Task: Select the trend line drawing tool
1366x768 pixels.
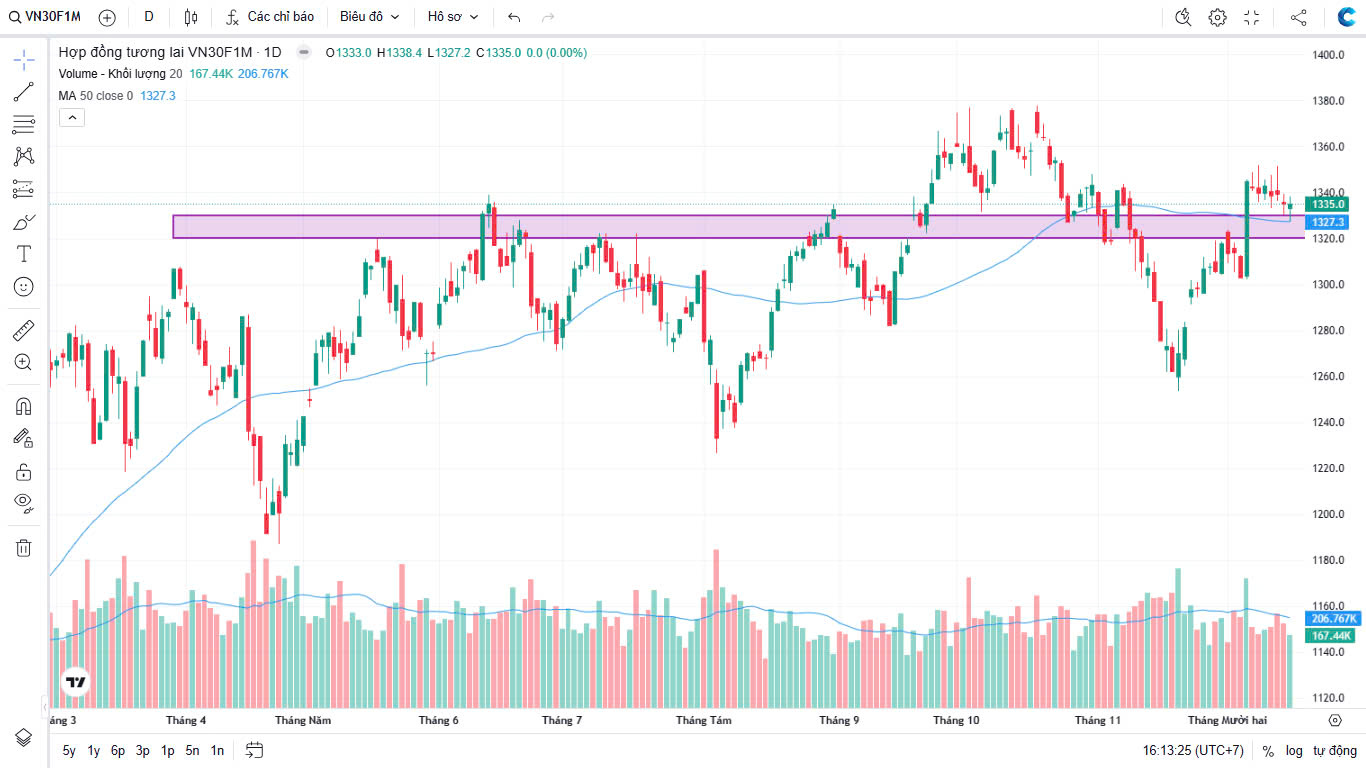Action: (x=24, y=92)
